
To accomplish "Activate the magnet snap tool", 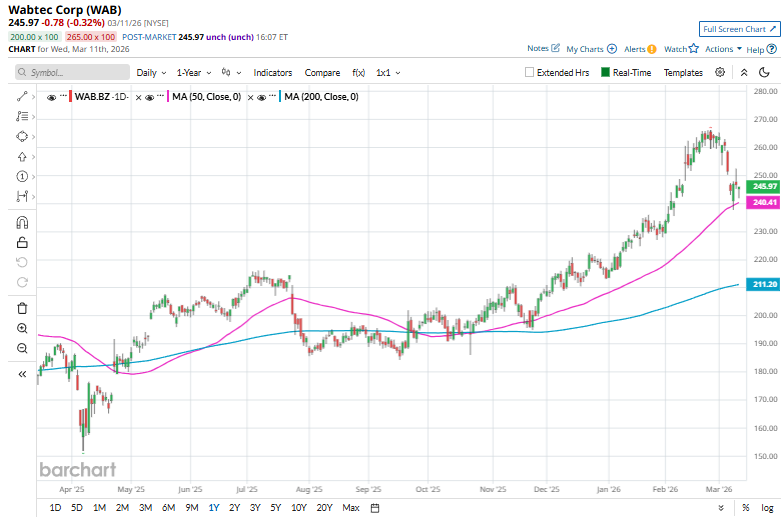I will (22, 222).
